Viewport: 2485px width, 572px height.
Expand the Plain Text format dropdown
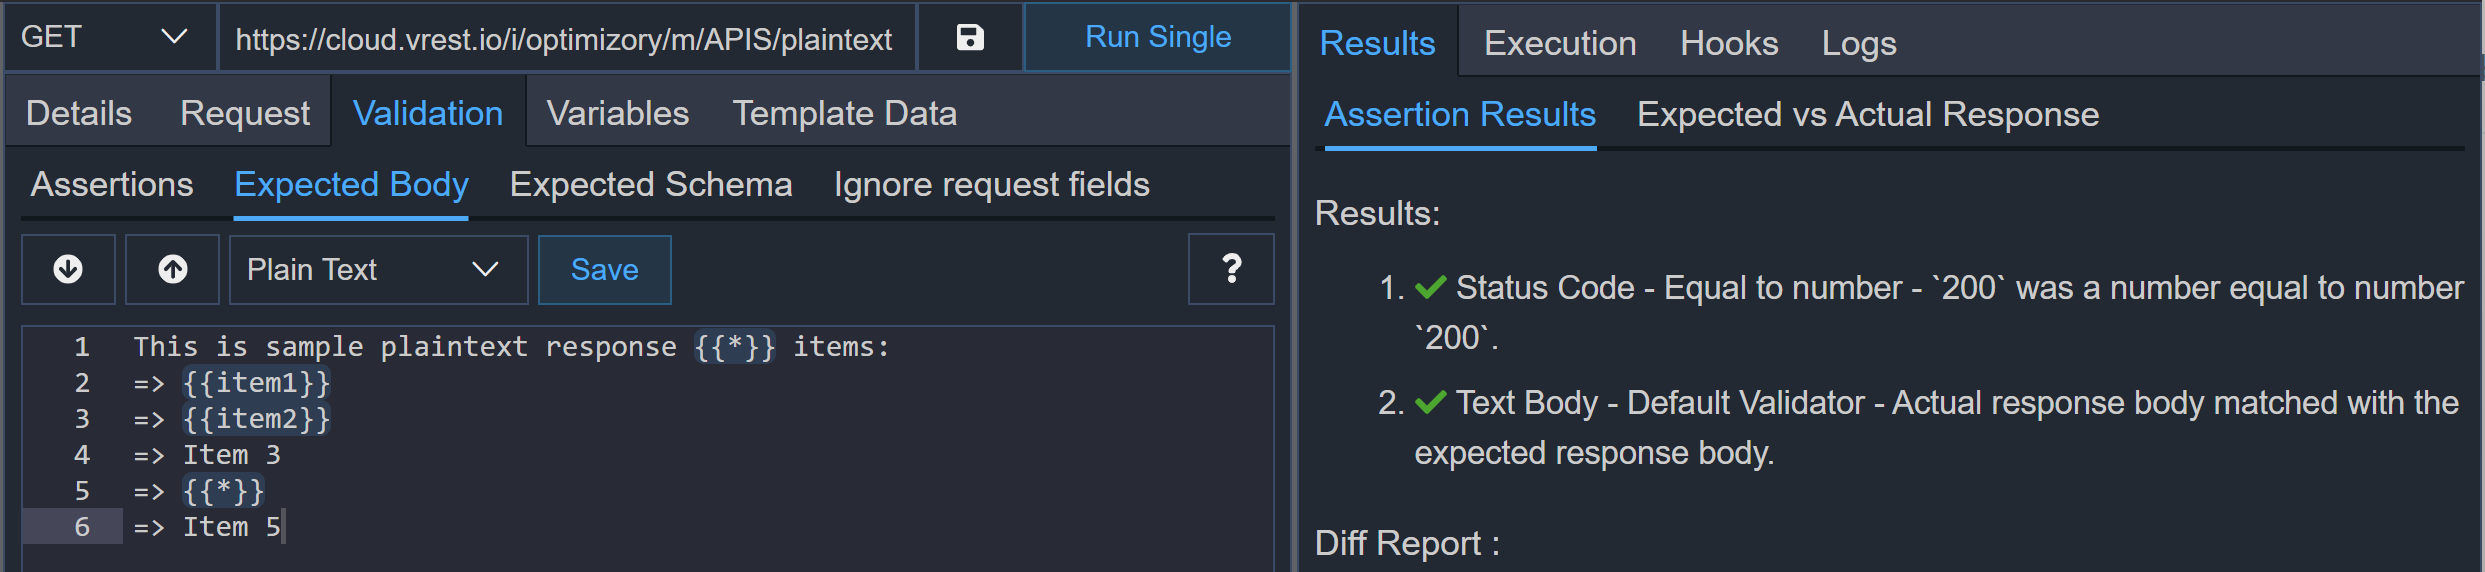point(378,270)
